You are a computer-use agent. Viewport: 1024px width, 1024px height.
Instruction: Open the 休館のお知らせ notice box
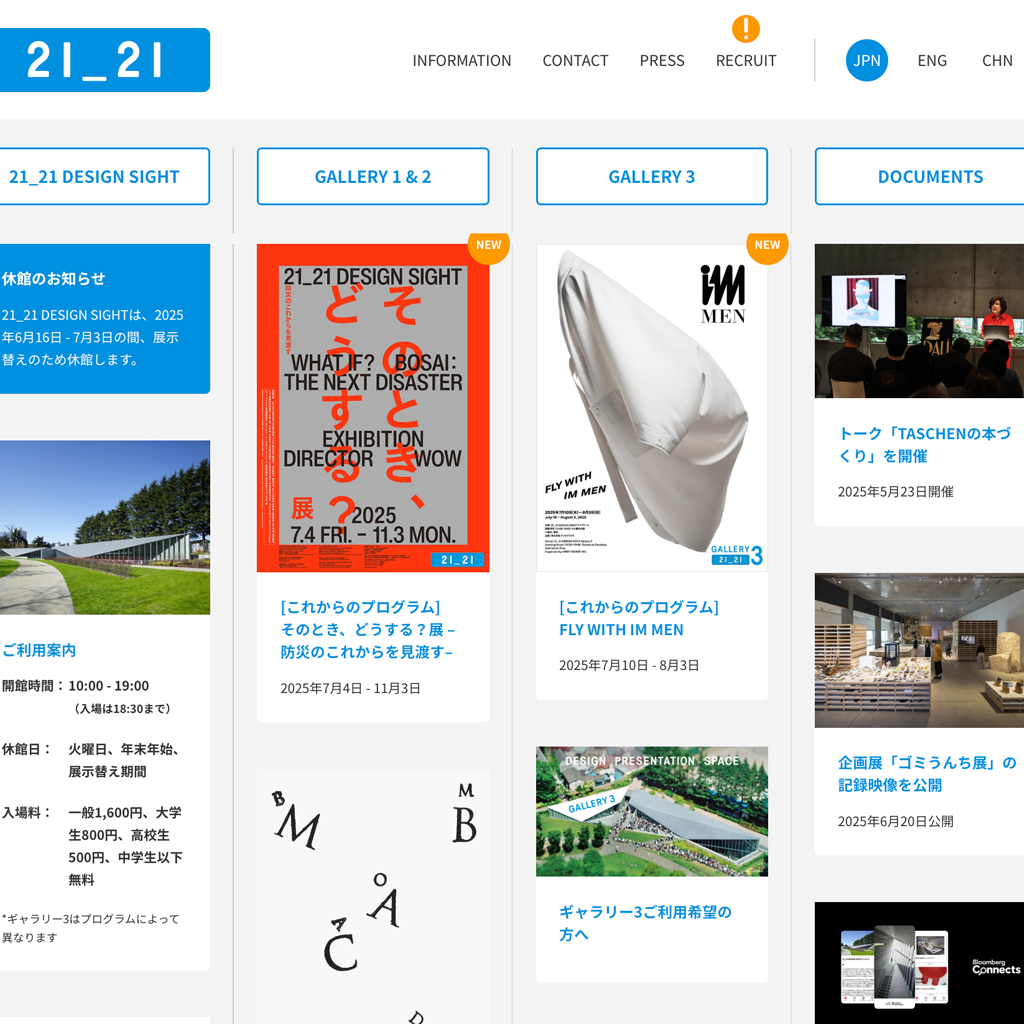pos(104,319)
